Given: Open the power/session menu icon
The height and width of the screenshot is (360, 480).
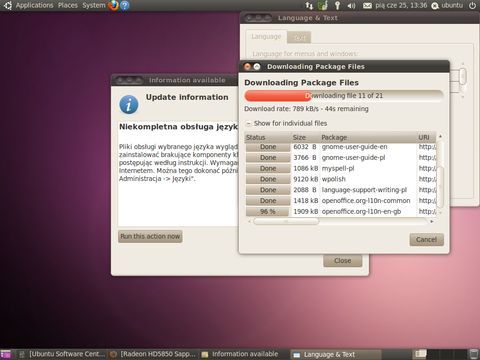Looking at the screenshot, I should (x=472, y=5).
